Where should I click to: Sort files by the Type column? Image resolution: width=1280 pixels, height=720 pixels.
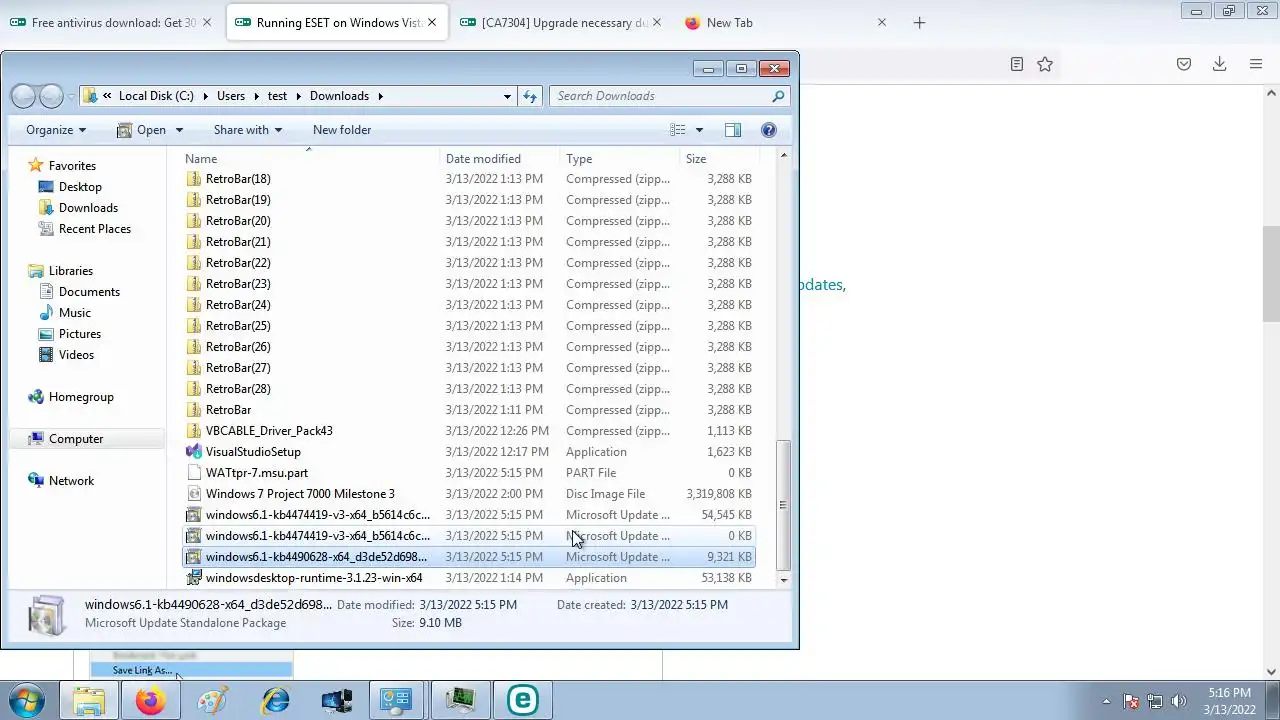click(619, 159)
